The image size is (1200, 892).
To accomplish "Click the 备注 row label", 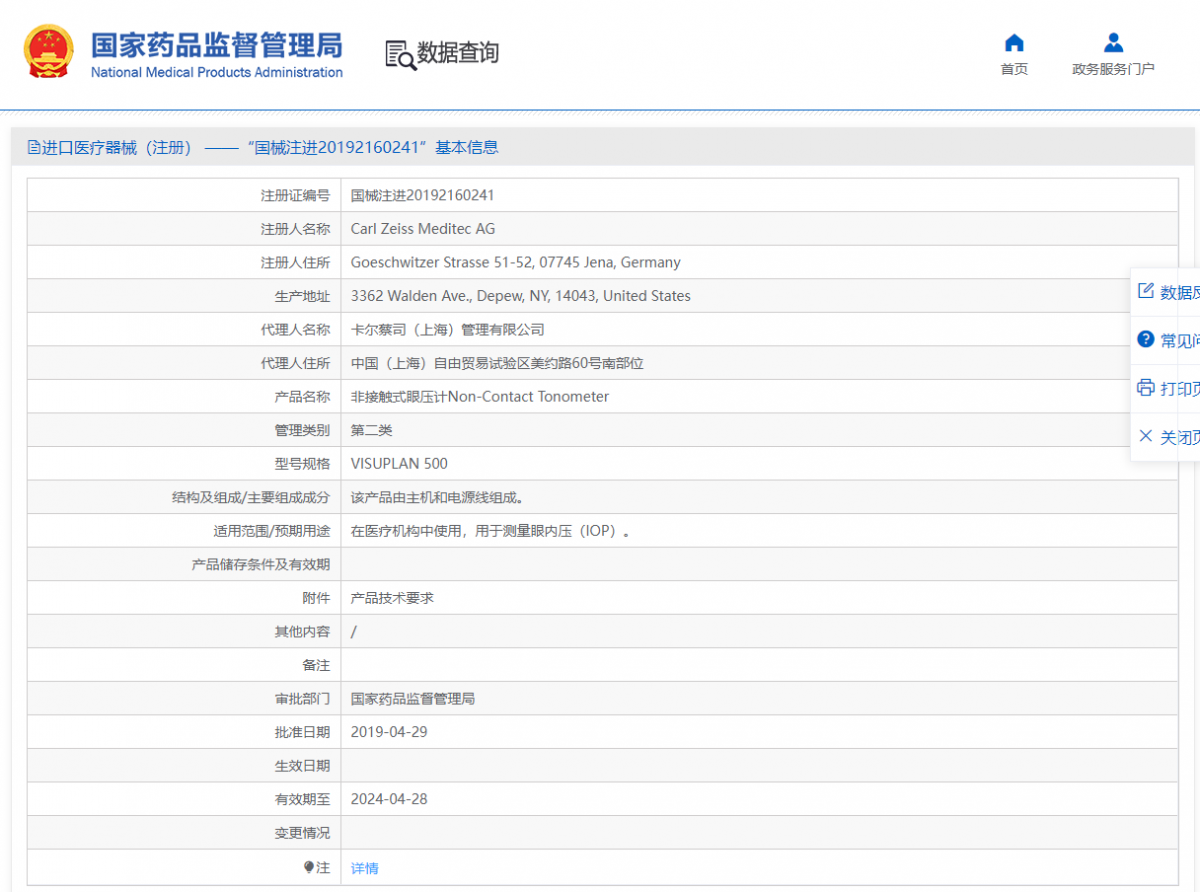I will (316, 665).
